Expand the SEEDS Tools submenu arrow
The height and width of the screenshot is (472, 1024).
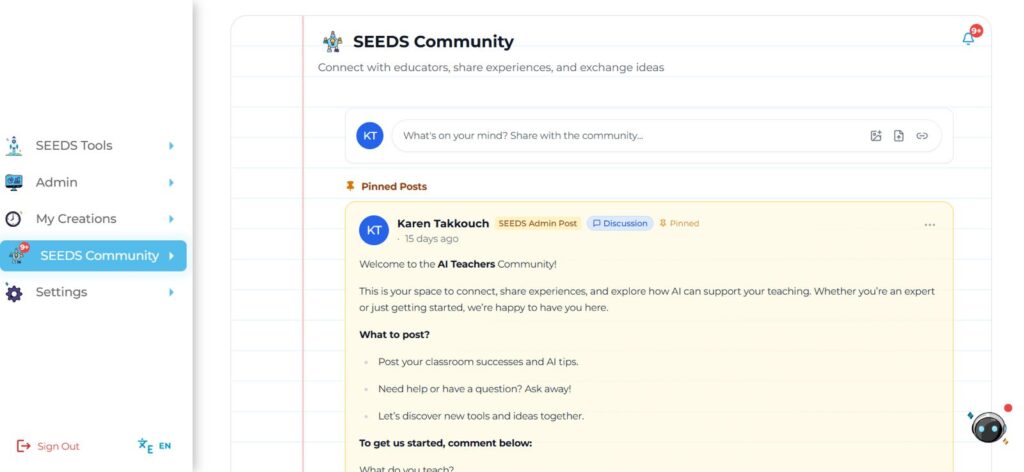[x=171, y=146]
